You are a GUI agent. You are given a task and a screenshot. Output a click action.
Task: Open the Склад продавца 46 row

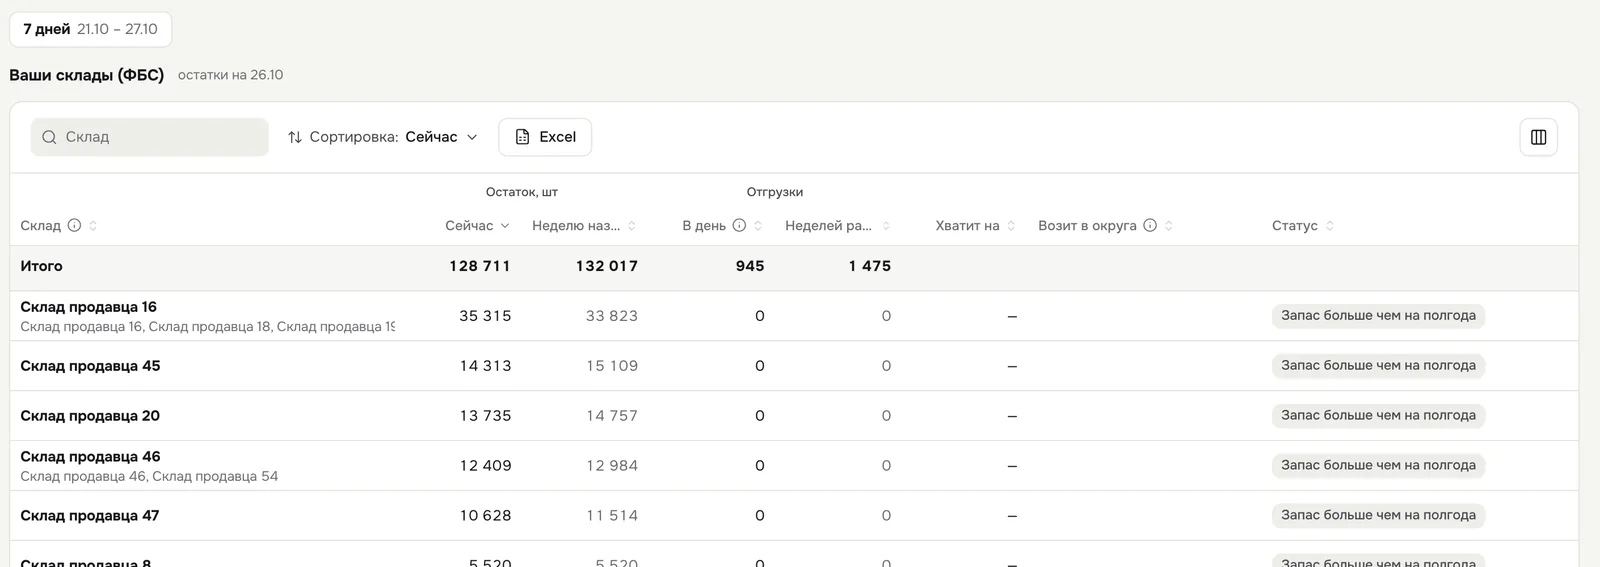[794, 466]
